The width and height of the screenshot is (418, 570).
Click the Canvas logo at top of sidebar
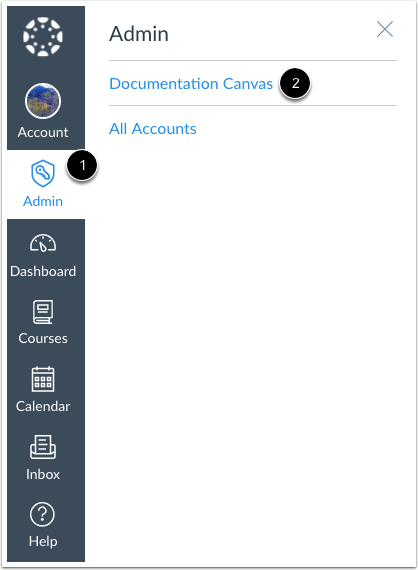(43, 37)
